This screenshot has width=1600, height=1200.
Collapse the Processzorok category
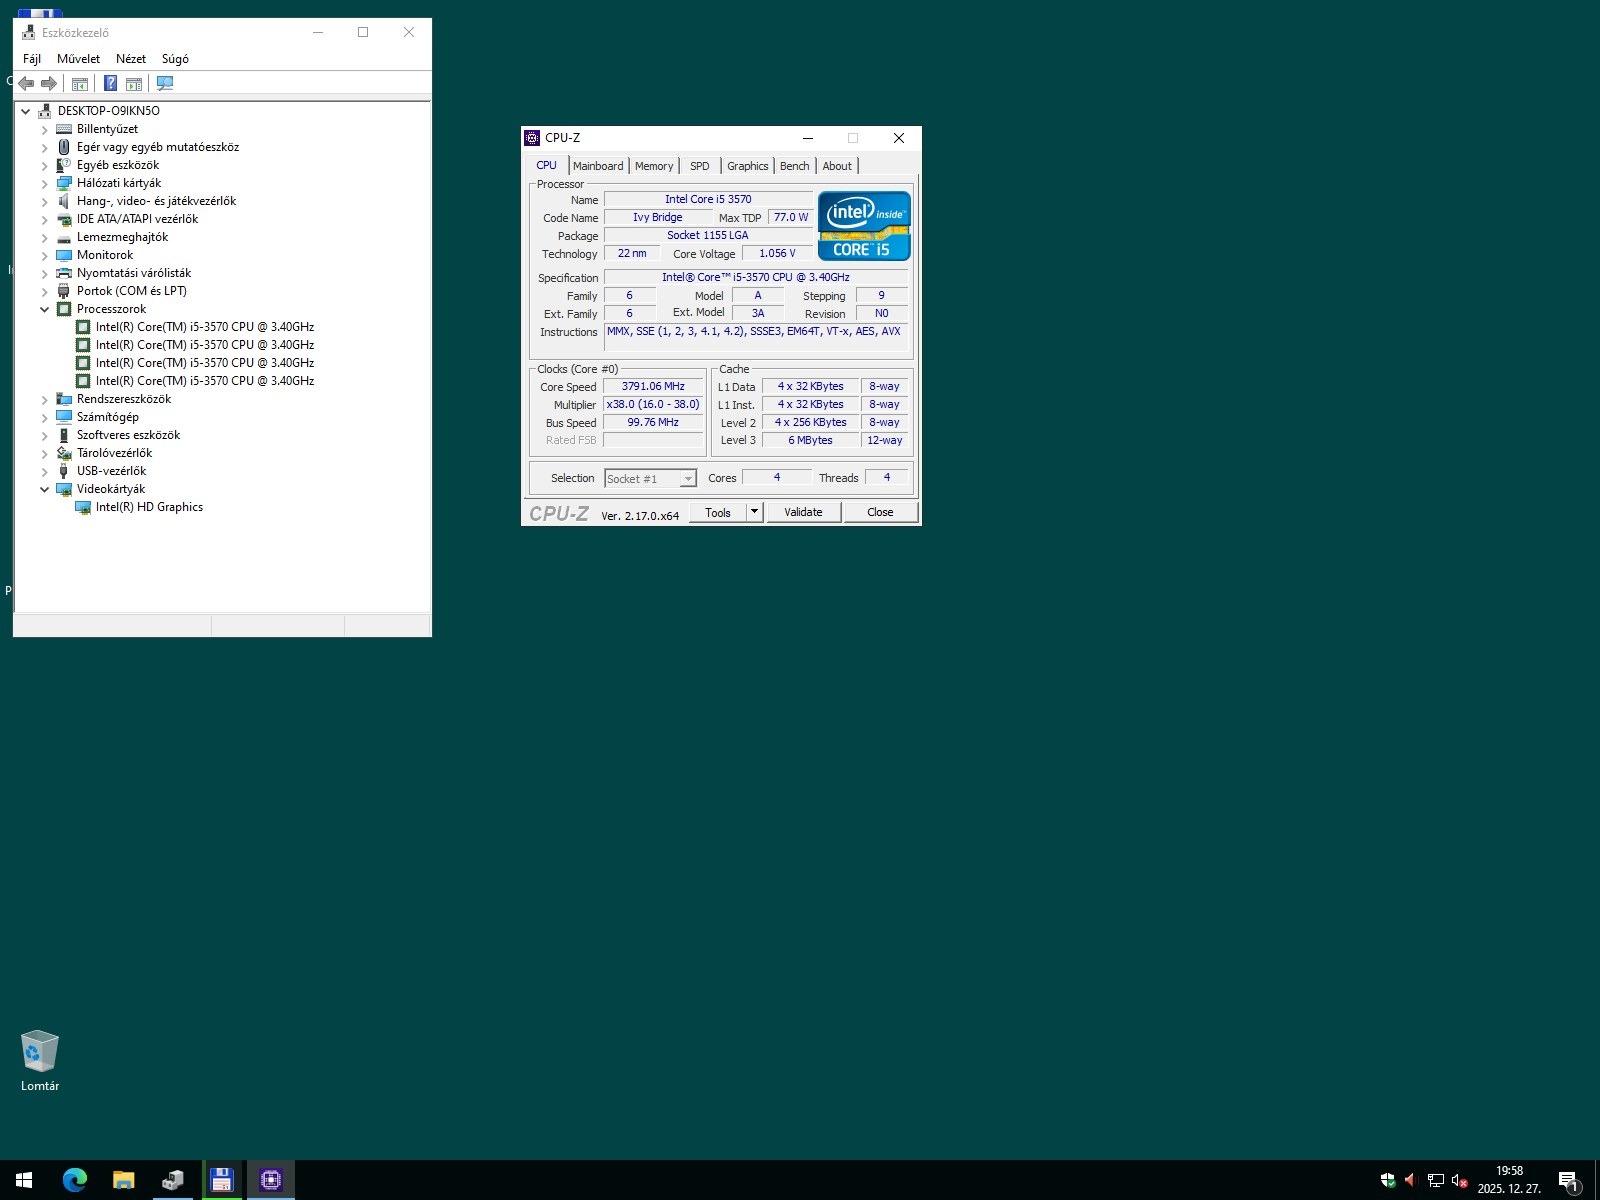45,310
